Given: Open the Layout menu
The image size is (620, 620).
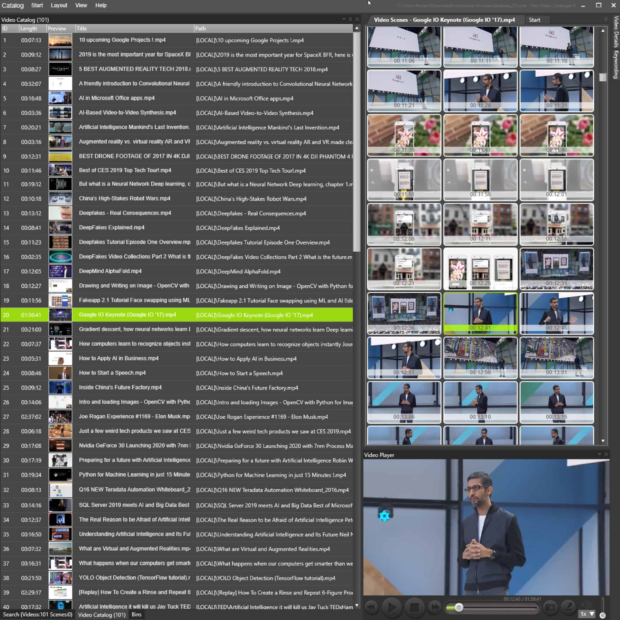Looking at the screenshot, I should (x=59, y=6).
